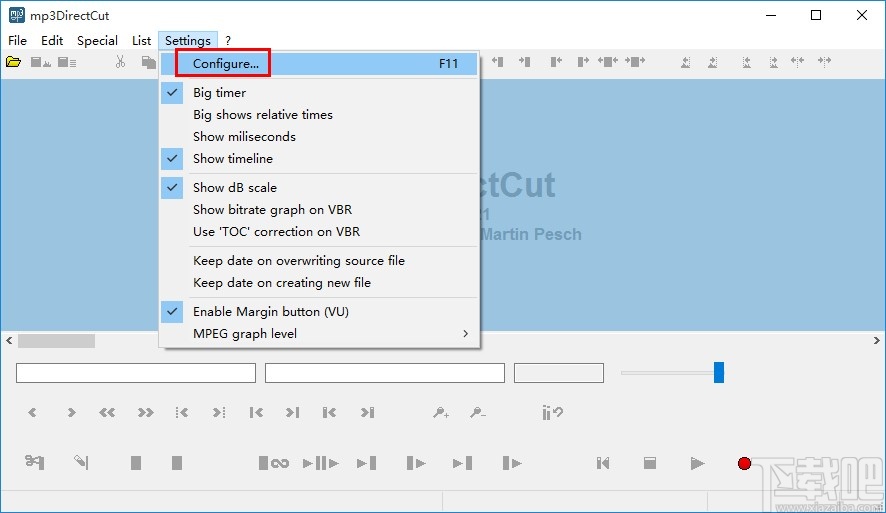Click the blue volume slider handle
The width and height of the screenshot is (886, 513).
[719, 373]
